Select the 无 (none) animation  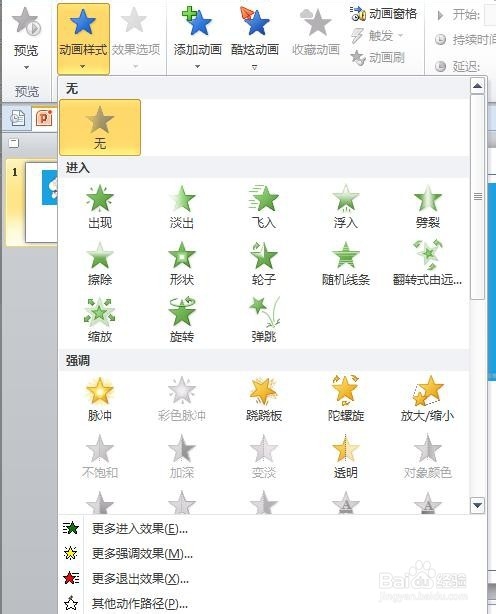tap(100, 128)
